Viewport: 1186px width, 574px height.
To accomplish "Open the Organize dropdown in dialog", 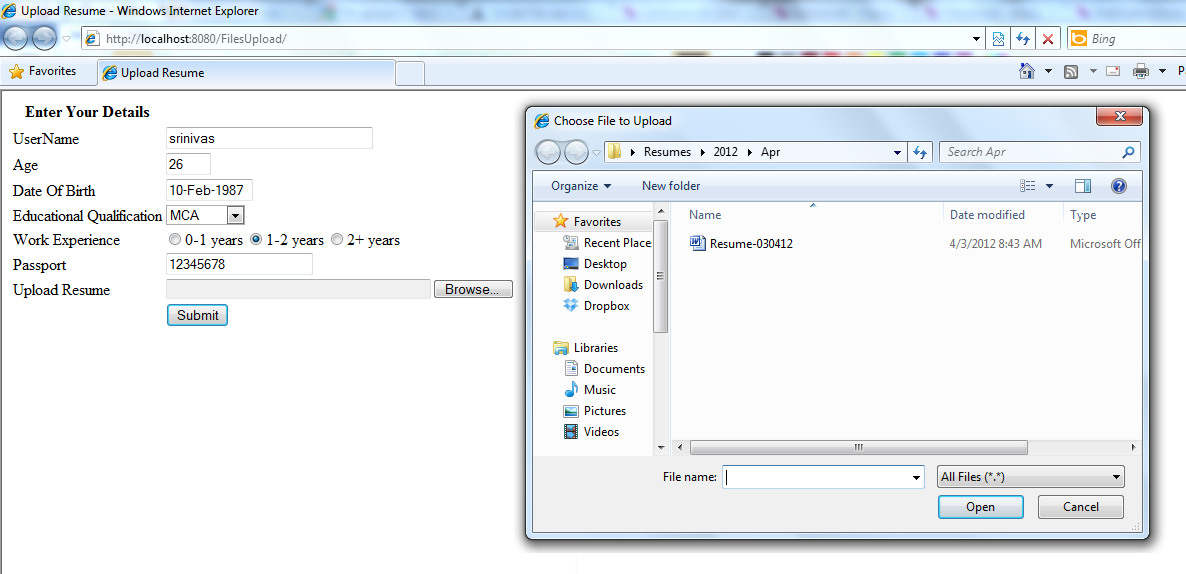I will coord(581,186).
